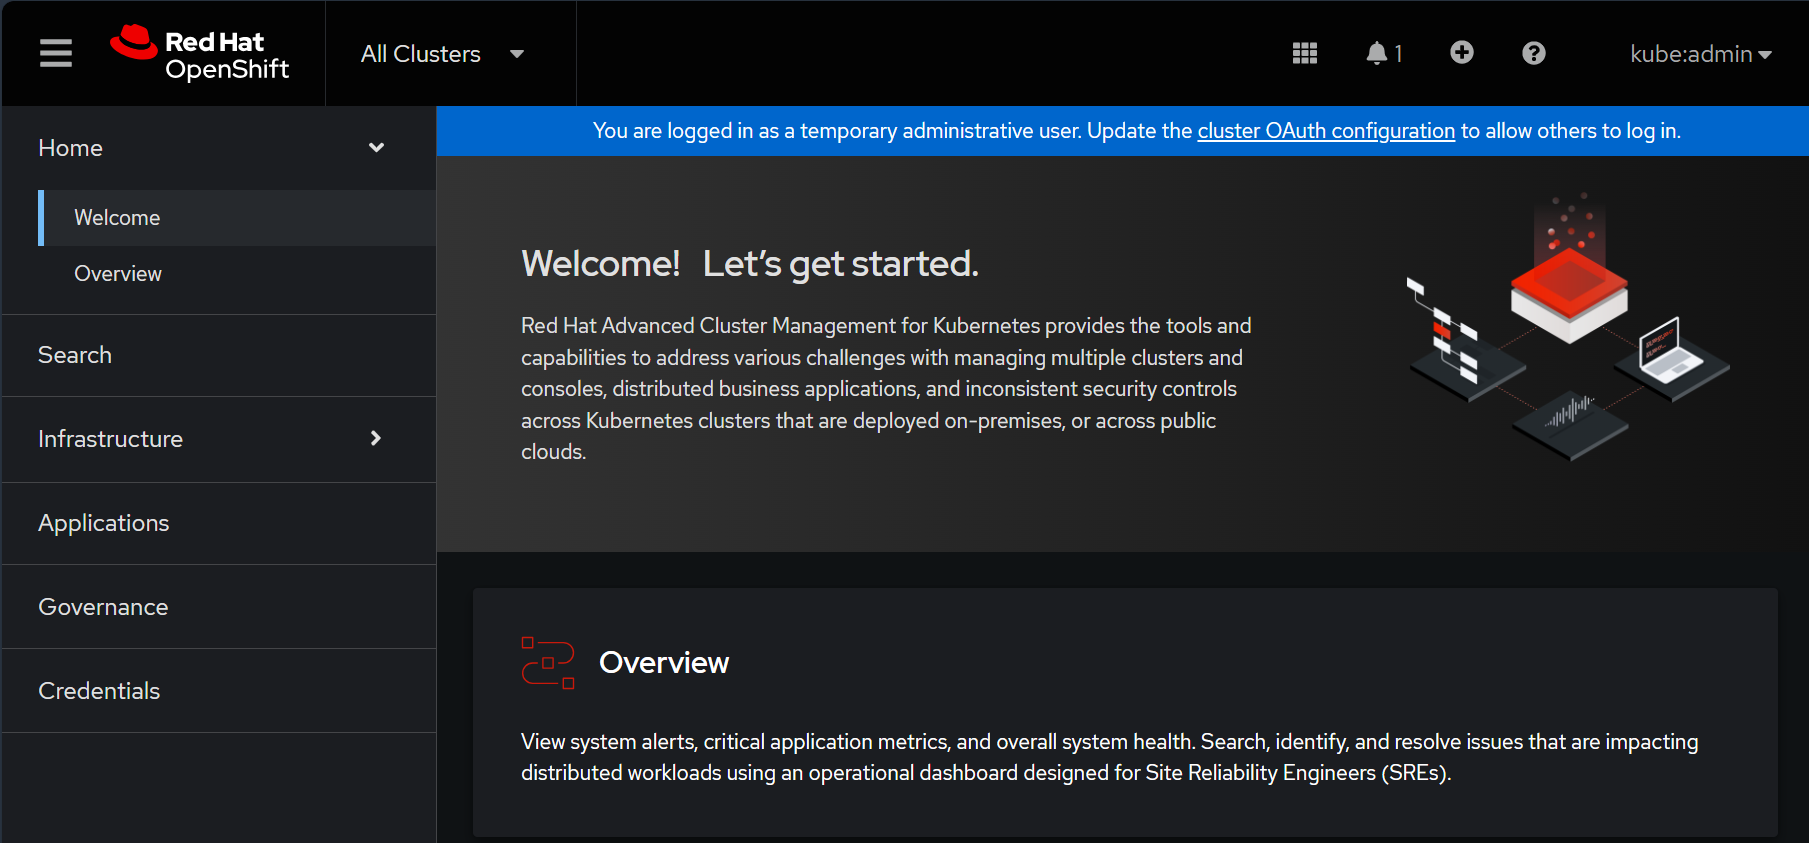
Task: Click the Overview card description text
Action: click(x=1110, y=757)
